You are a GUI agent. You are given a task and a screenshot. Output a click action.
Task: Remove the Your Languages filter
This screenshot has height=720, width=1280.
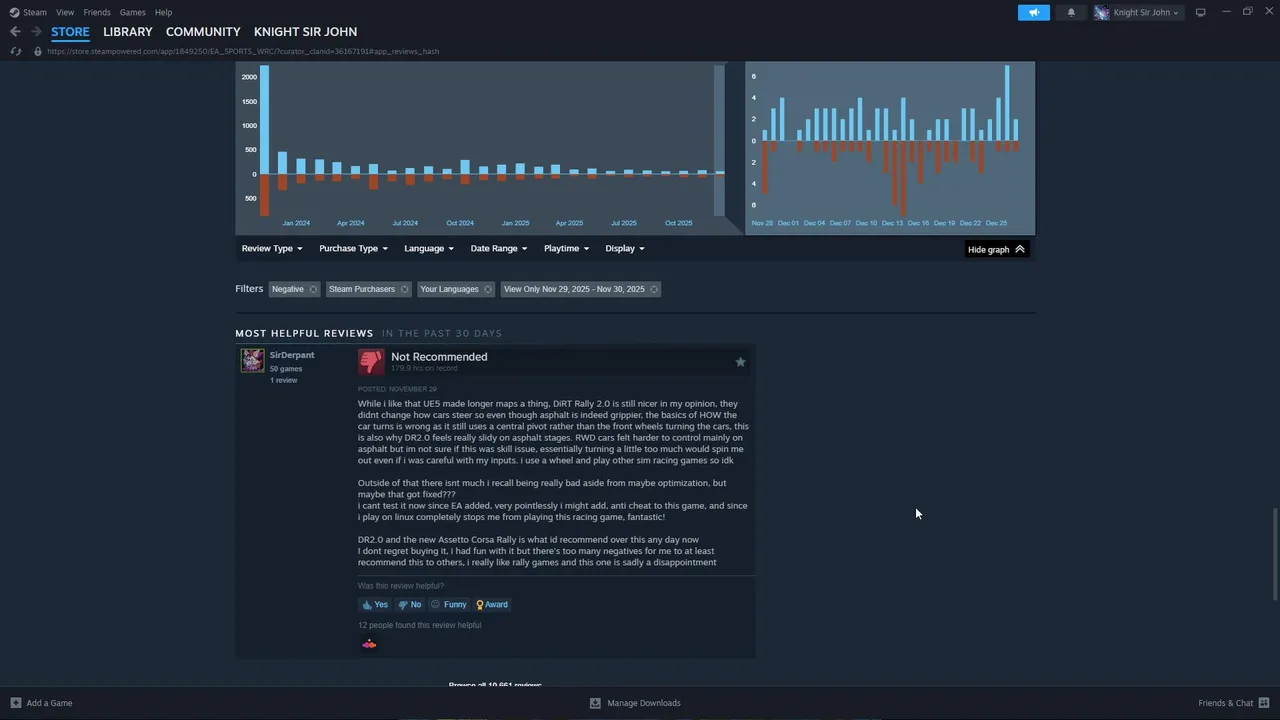(487, 289)
